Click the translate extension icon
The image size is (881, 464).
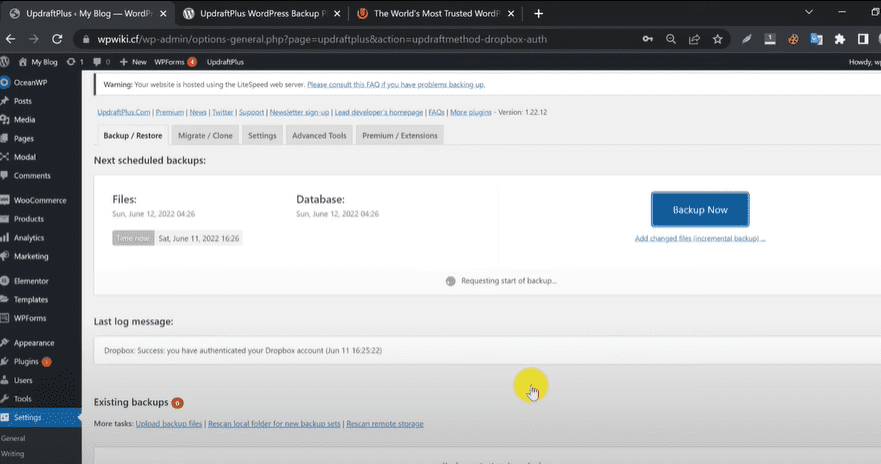[816, 39]
